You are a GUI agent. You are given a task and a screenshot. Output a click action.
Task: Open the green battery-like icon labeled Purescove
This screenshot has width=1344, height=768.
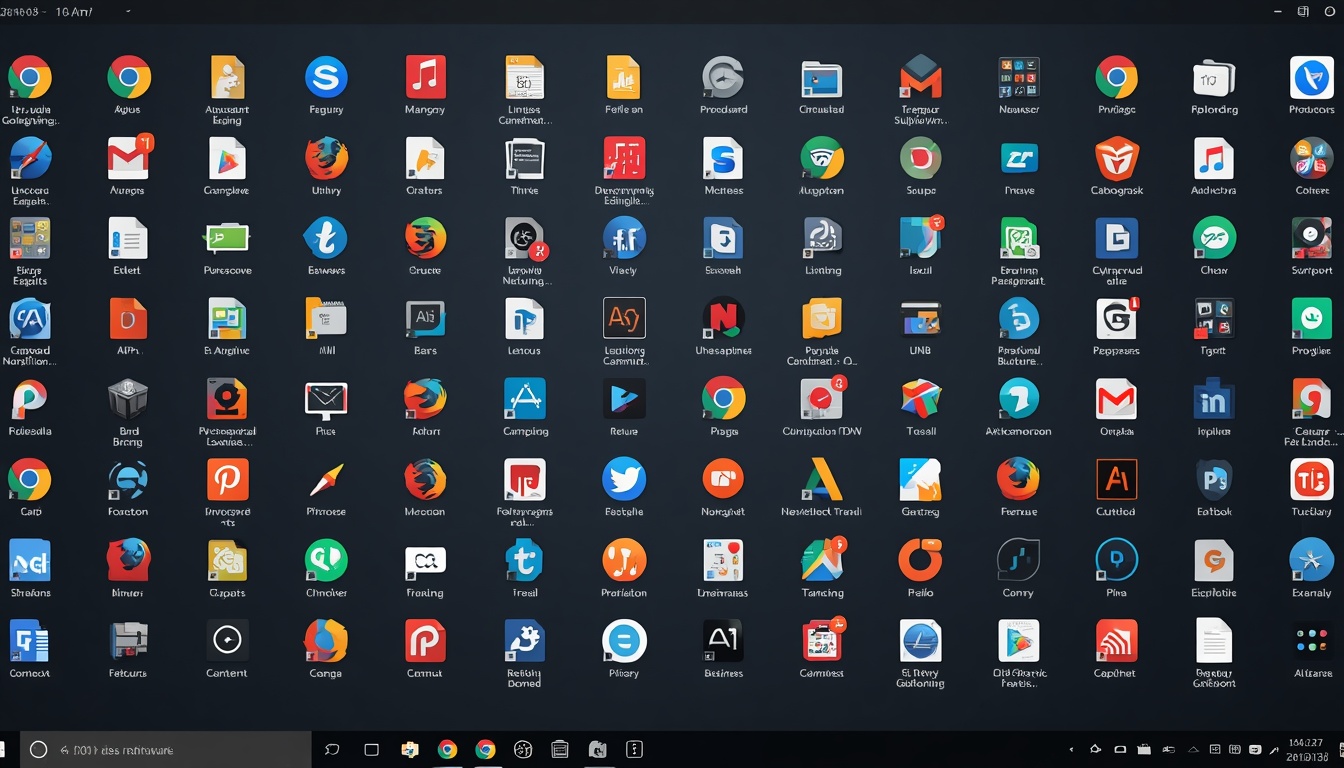point(227,239)
